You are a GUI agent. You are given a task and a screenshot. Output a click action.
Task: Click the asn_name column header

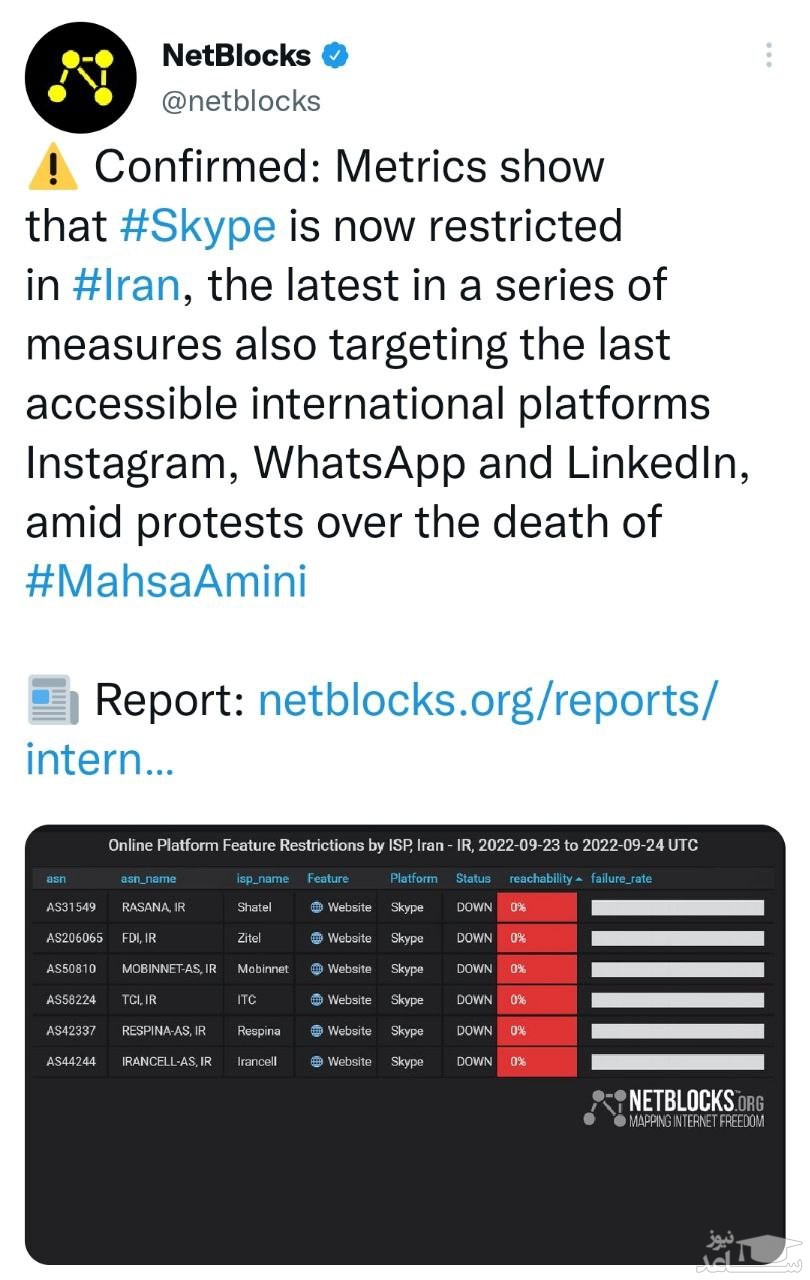pos(148,878)
